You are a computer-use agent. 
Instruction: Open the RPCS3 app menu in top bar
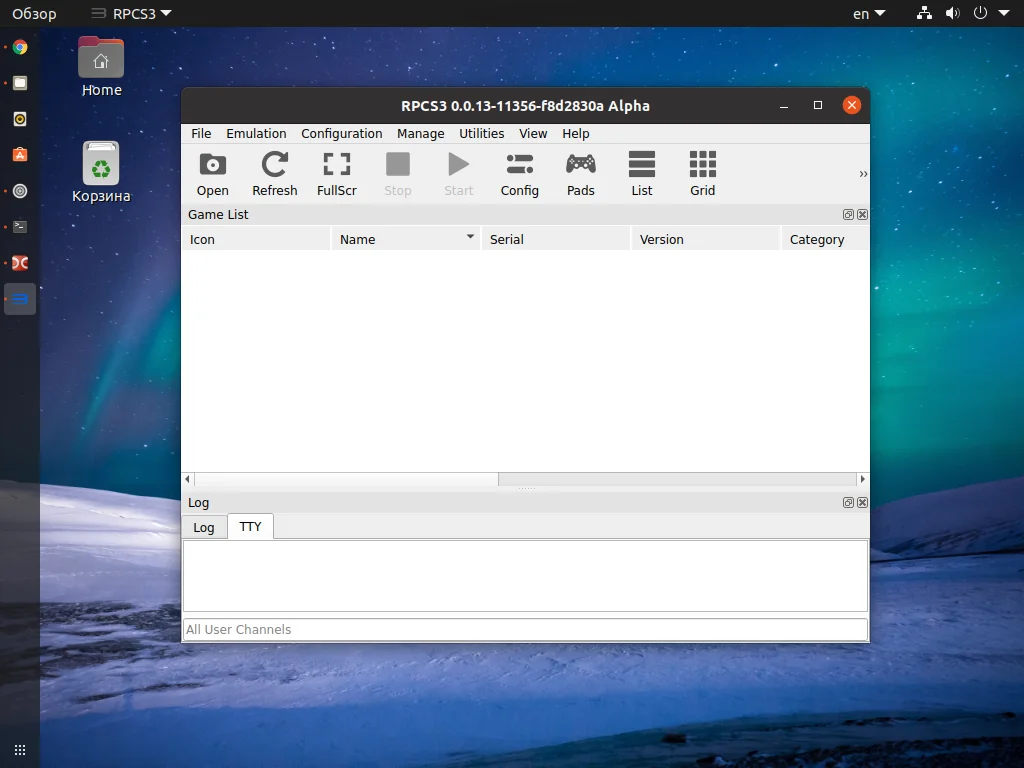pos(131,14)
